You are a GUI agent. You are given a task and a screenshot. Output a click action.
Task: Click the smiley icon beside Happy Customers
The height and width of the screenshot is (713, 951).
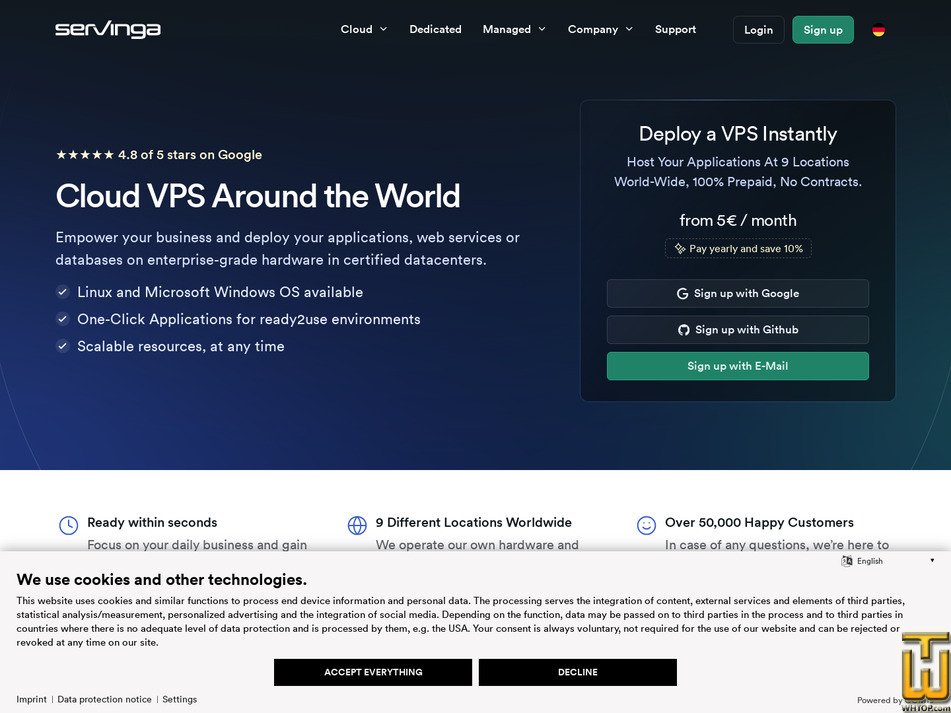tap(647, 524)
